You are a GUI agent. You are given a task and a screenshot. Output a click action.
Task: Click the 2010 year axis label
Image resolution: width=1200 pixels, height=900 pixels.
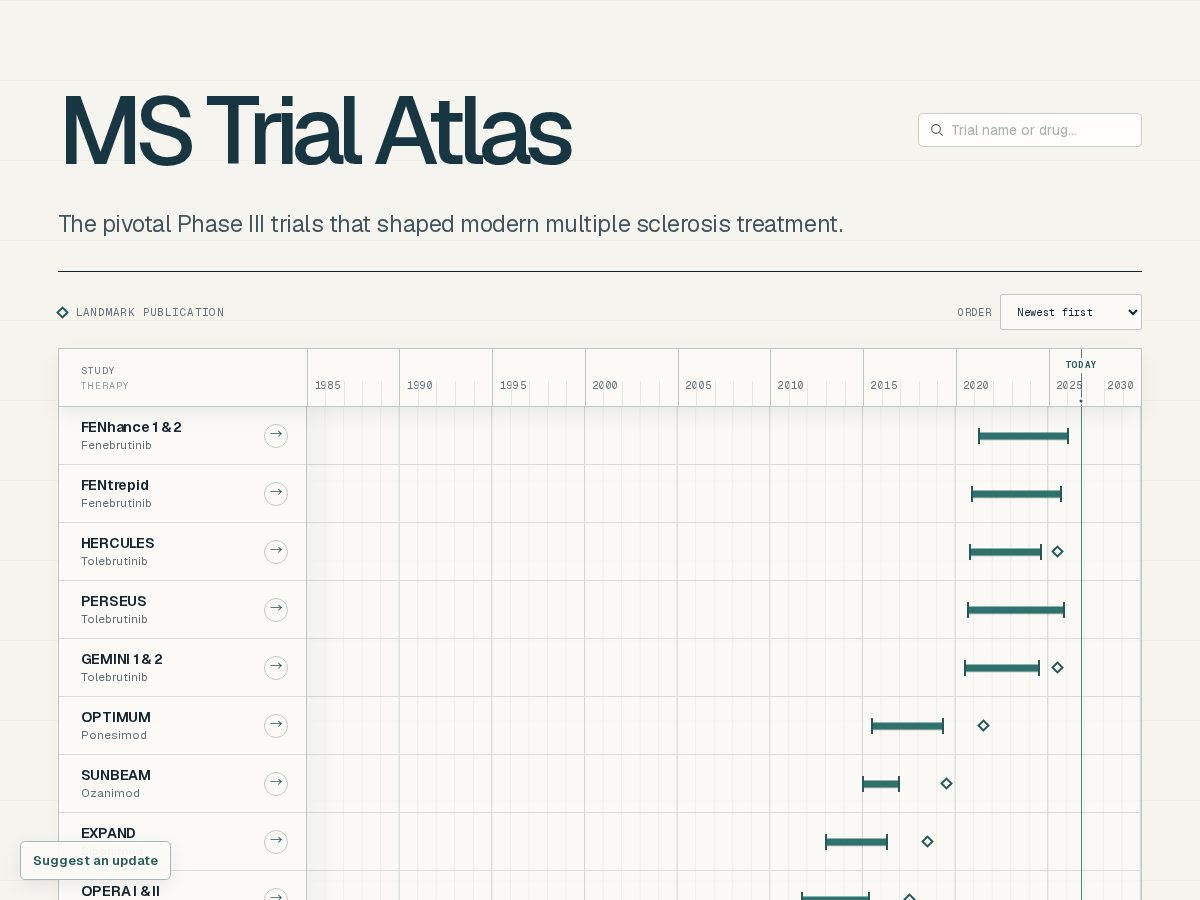[791, 386]
